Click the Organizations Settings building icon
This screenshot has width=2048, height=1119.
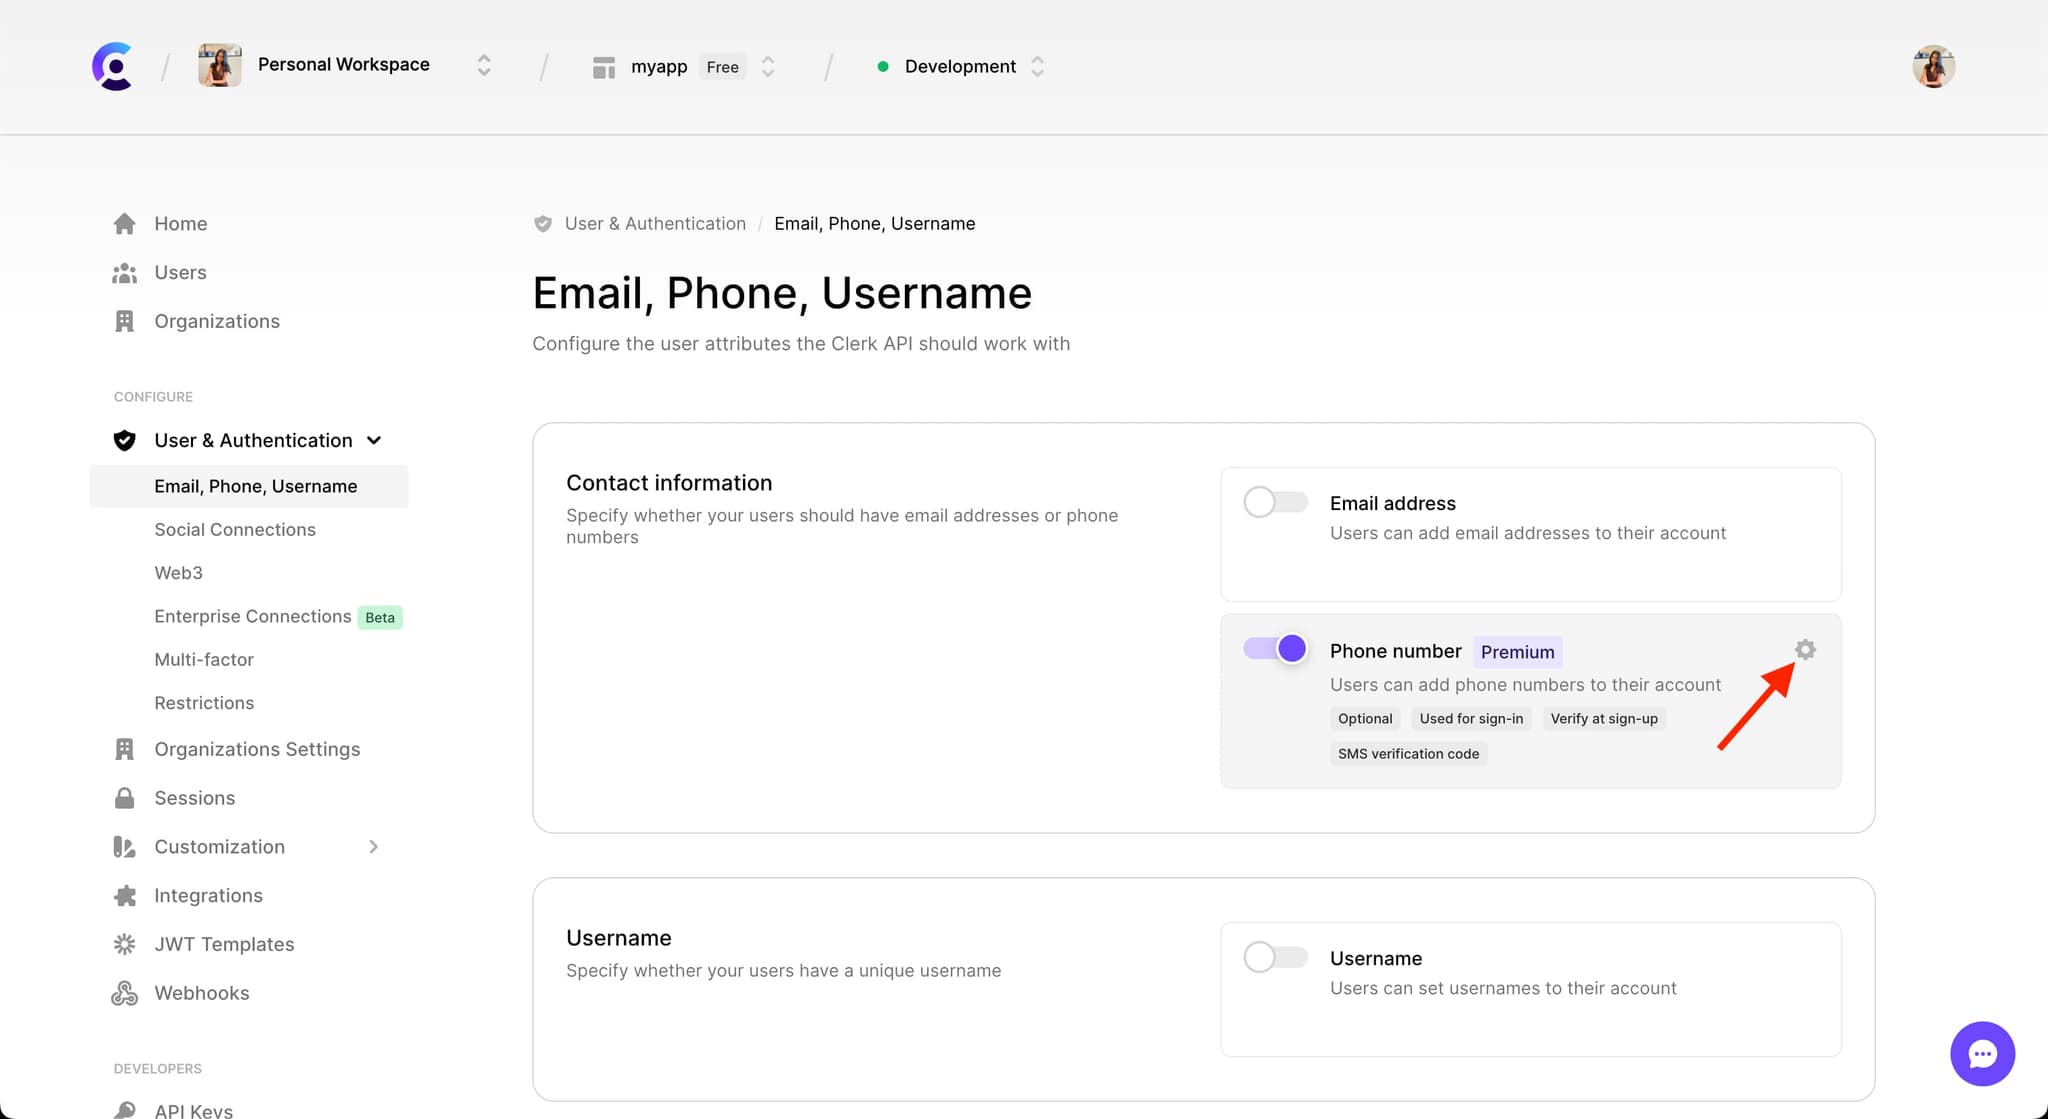click(124, 749)
